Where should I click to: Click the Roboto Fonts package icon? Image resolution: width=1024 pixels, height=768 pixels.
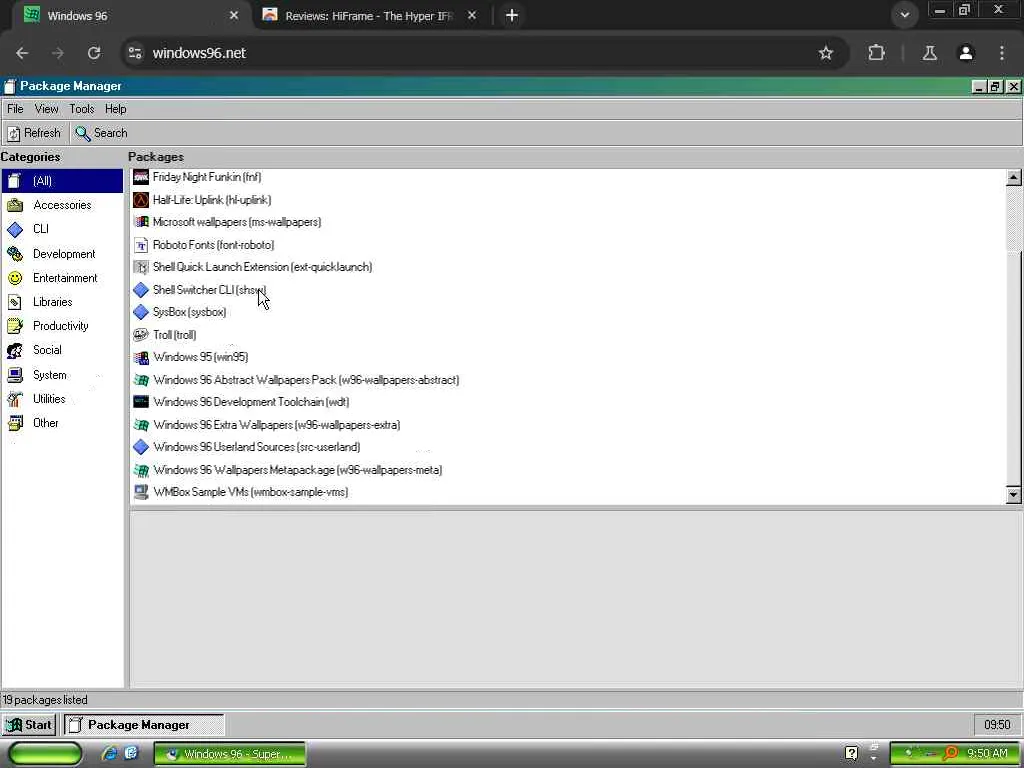(x=141, y=245)
